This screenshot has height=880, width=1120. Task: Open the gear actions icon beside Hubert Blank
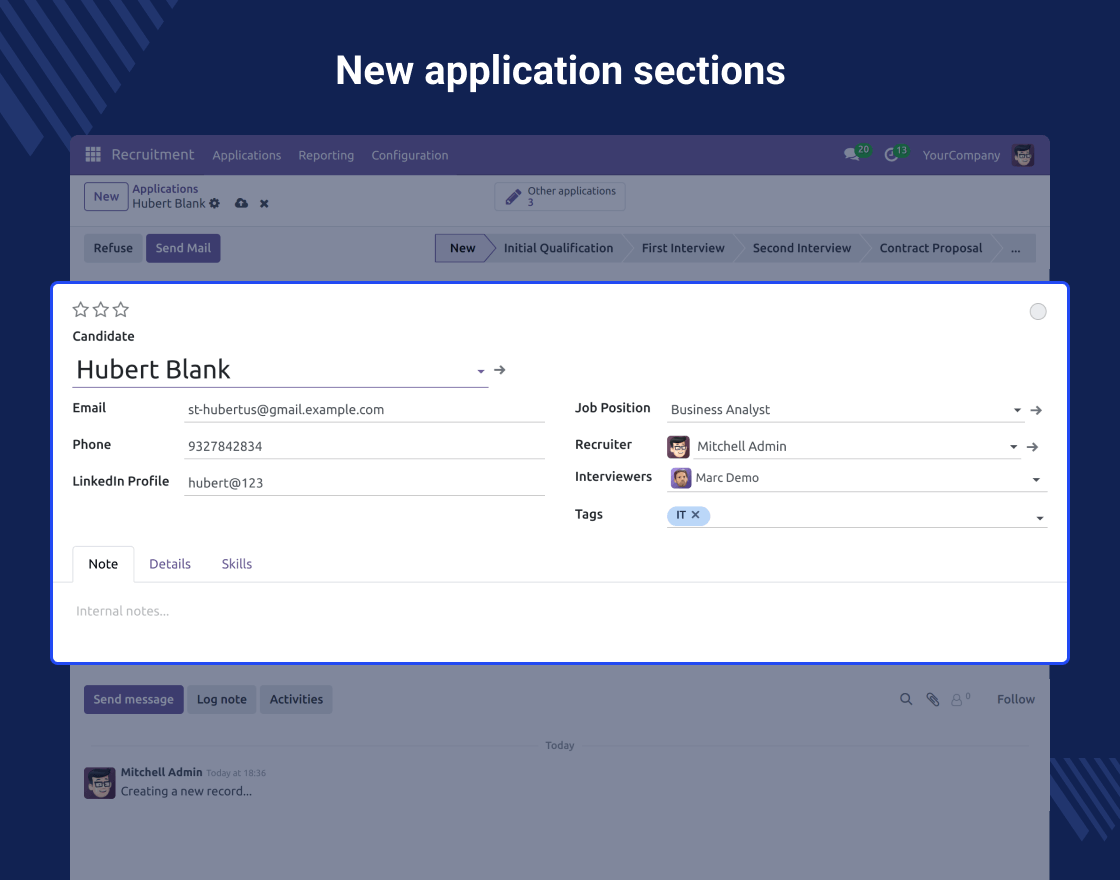[x=214, y=204]
